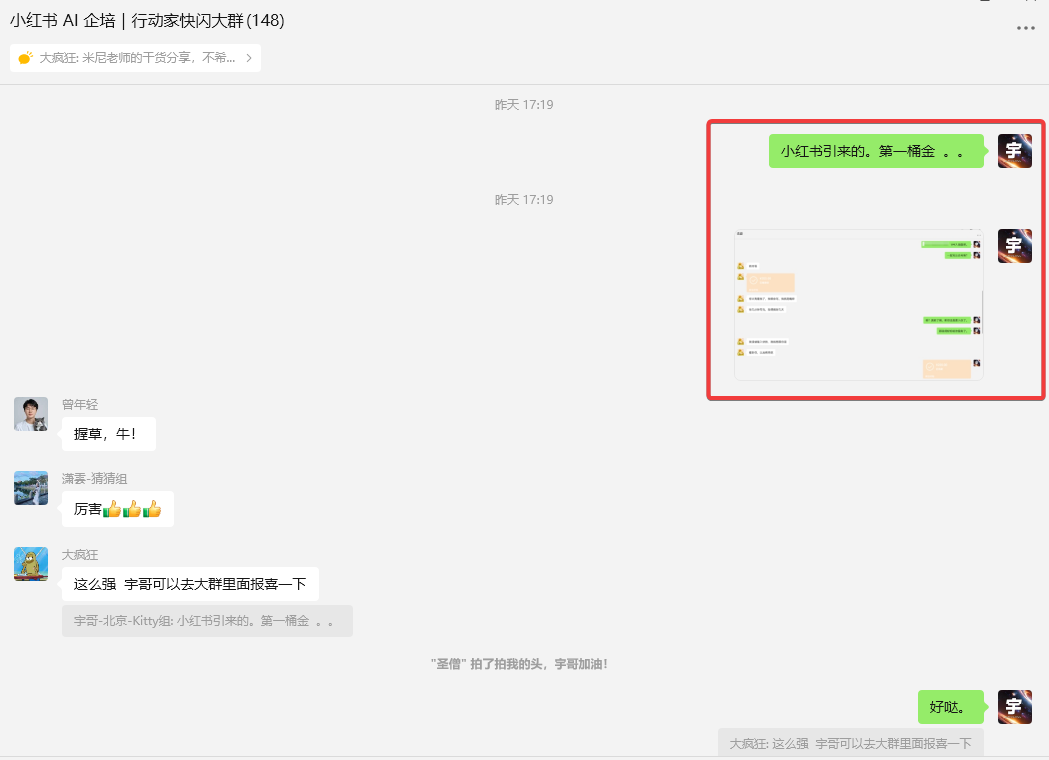Select the 好哒。 message bubble
This screenshot has height=760, width=1049.
pyautogui.click(x=951, y=707)
